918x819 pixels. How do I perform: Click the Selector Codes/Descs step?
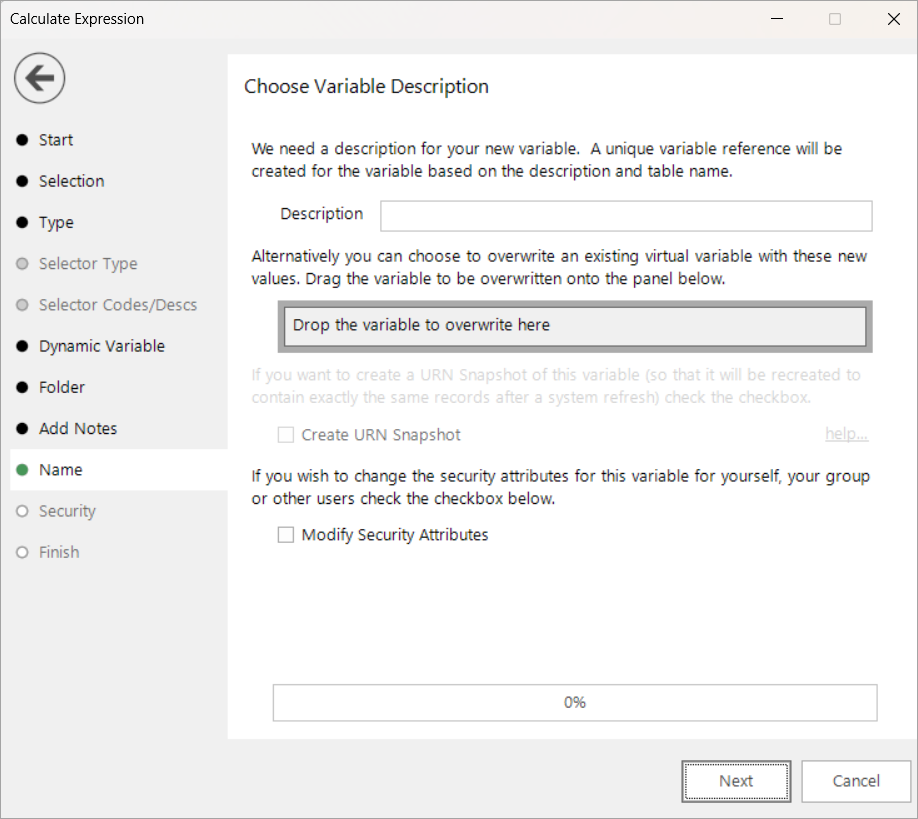118,305
